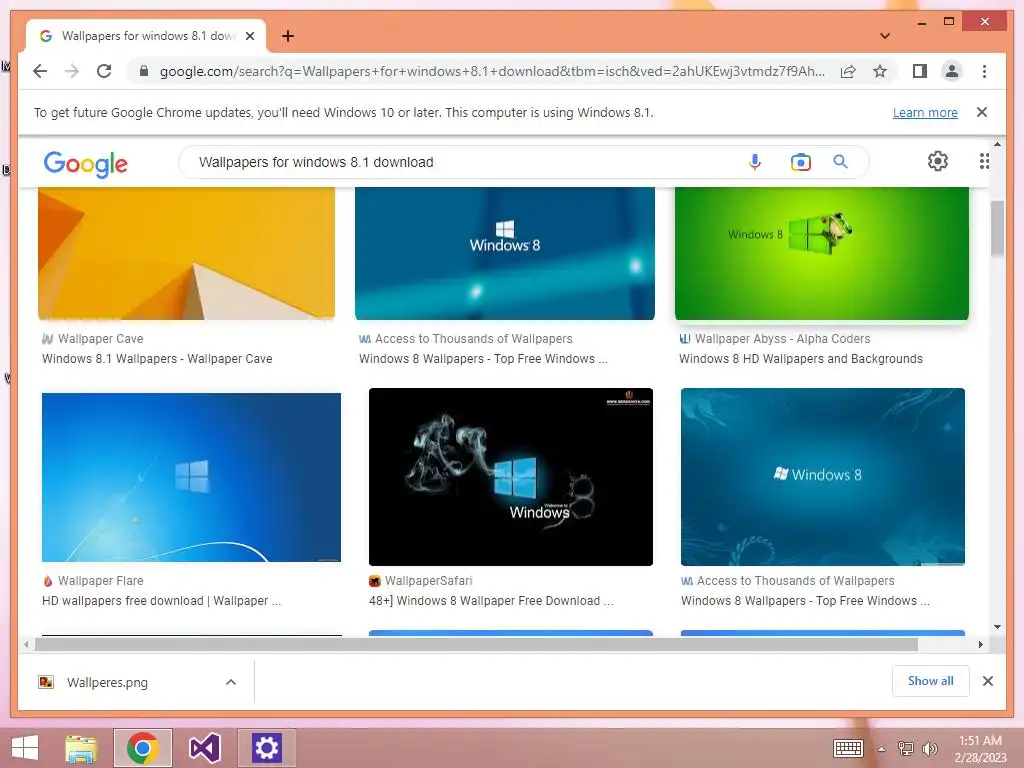Screen dimensions: 1024x768
Task: Open a new tab
Action: click(288, 36)
